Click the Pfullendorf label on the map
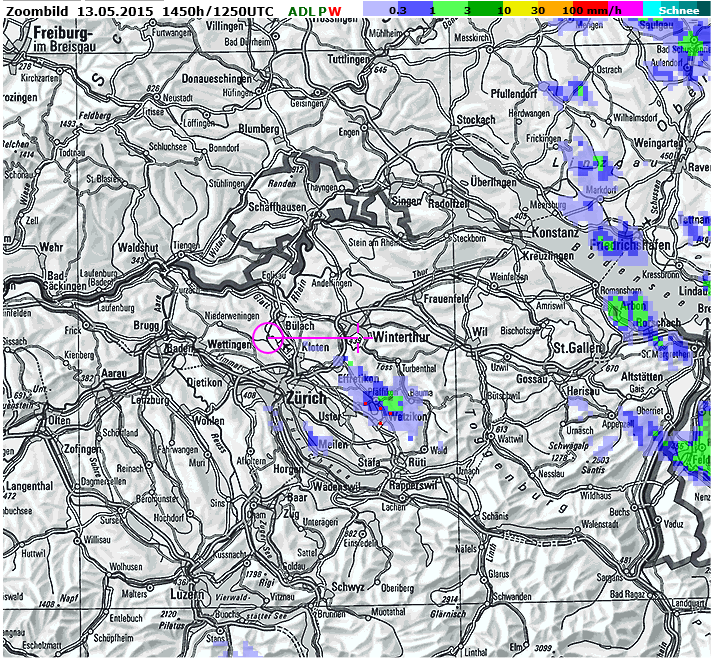 click(x=514, y=94)
